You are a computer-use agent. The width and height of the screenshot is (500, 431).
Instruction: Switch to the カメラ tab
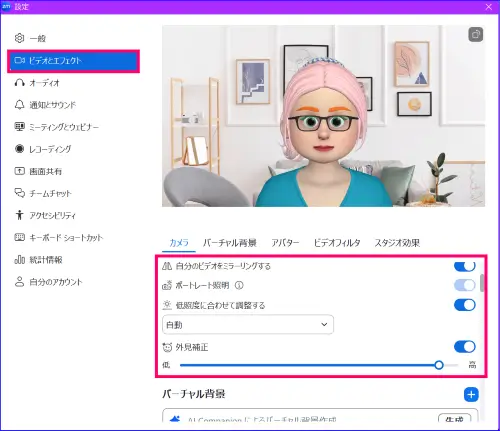click(179, 243)
